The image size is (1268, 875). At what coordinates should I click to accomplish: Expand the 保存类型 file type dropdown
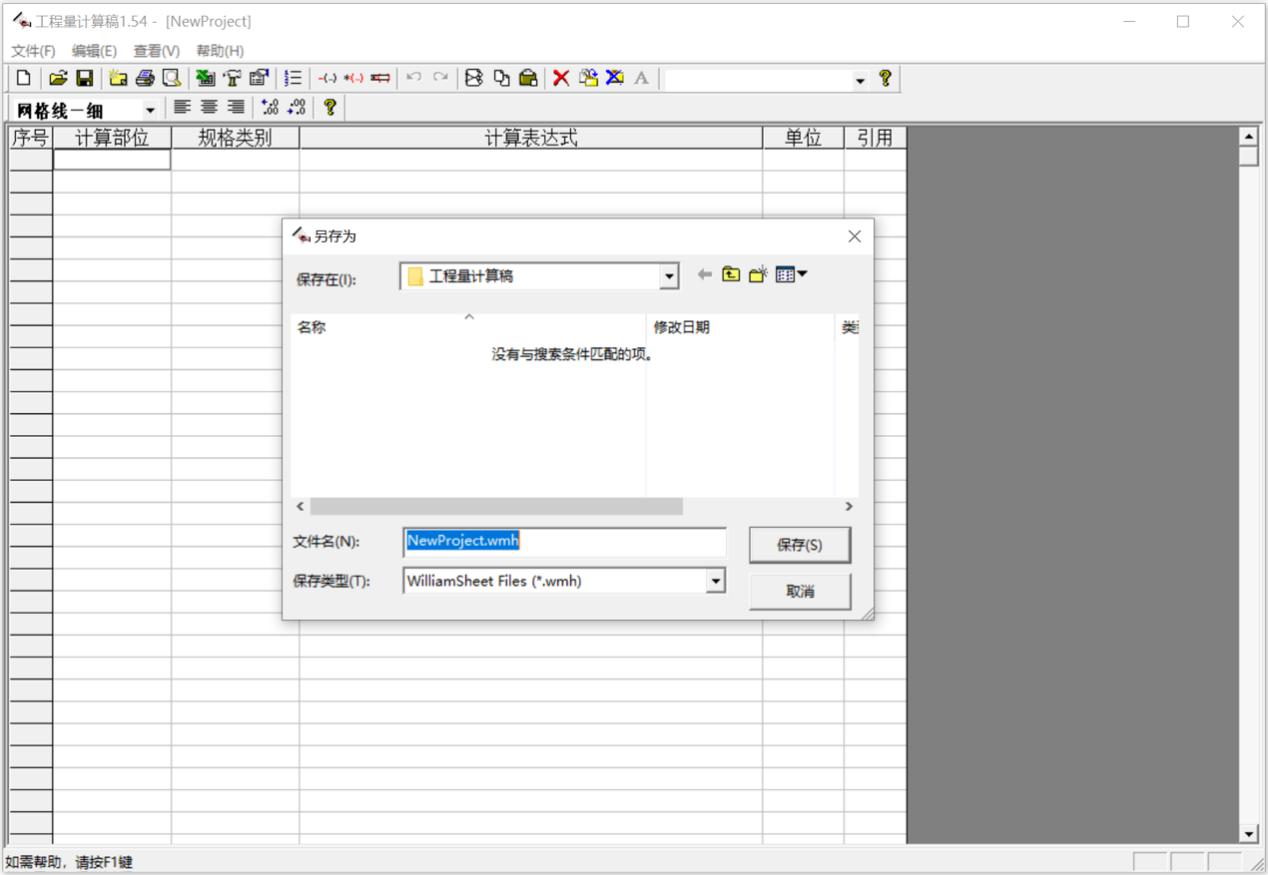point(715,581)
